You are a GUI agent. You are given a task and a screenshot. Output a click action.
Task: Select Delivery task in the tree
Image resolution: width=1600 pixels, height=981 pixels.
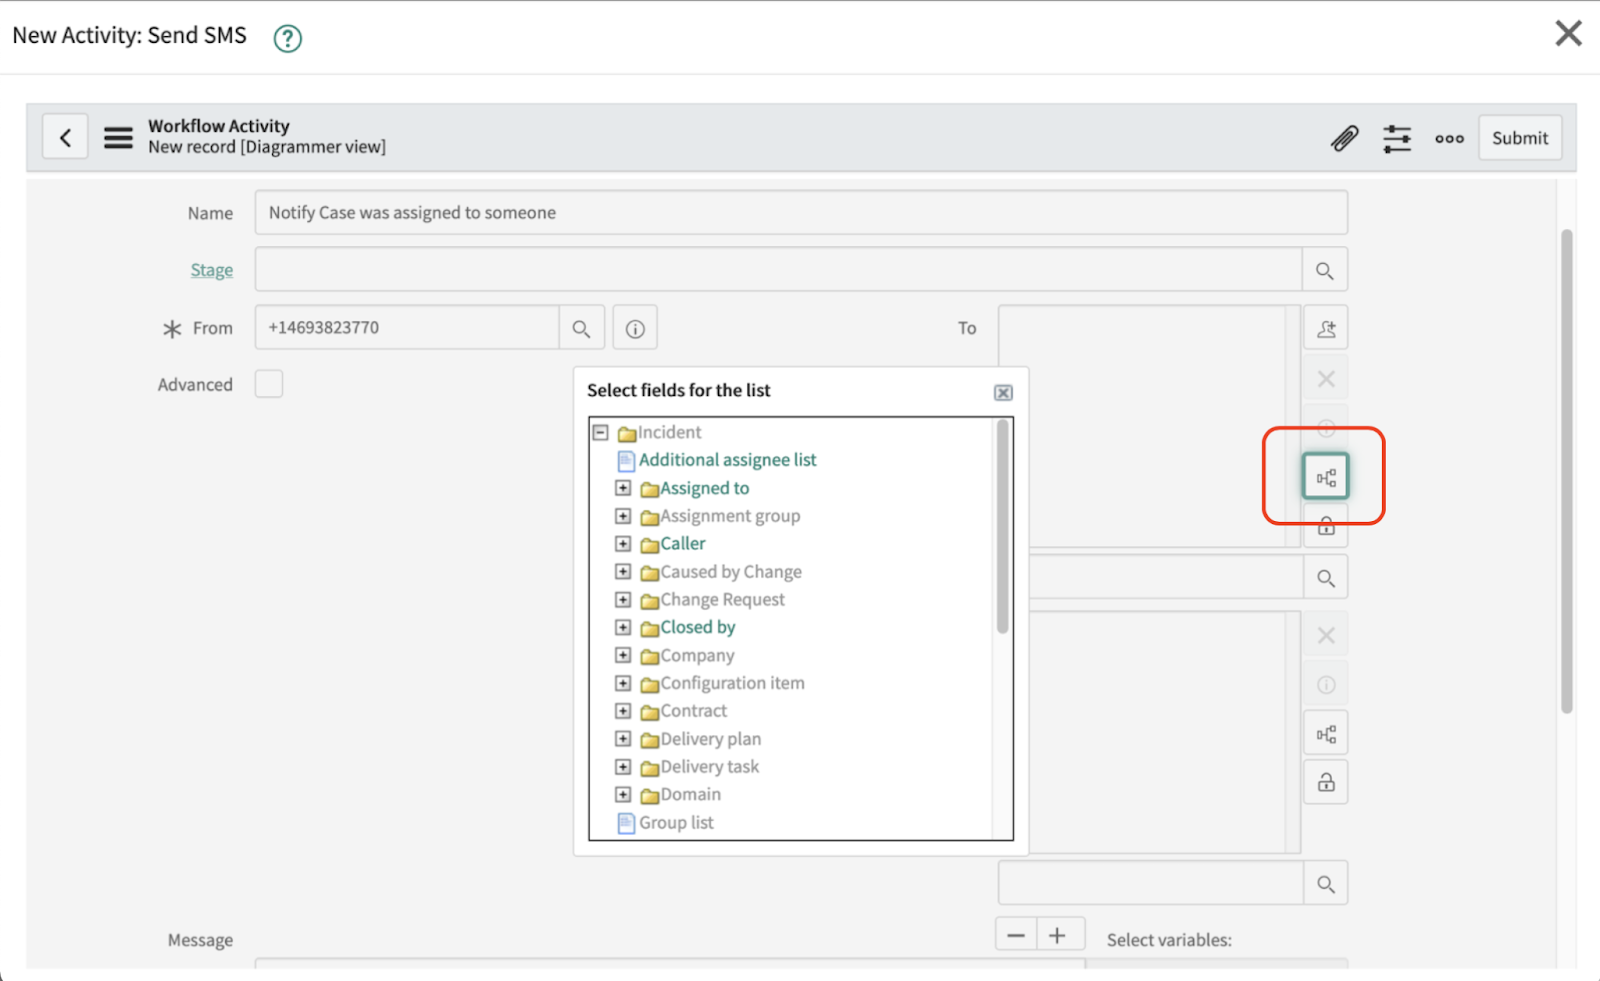pyautogui.click(x=709, y=767)
